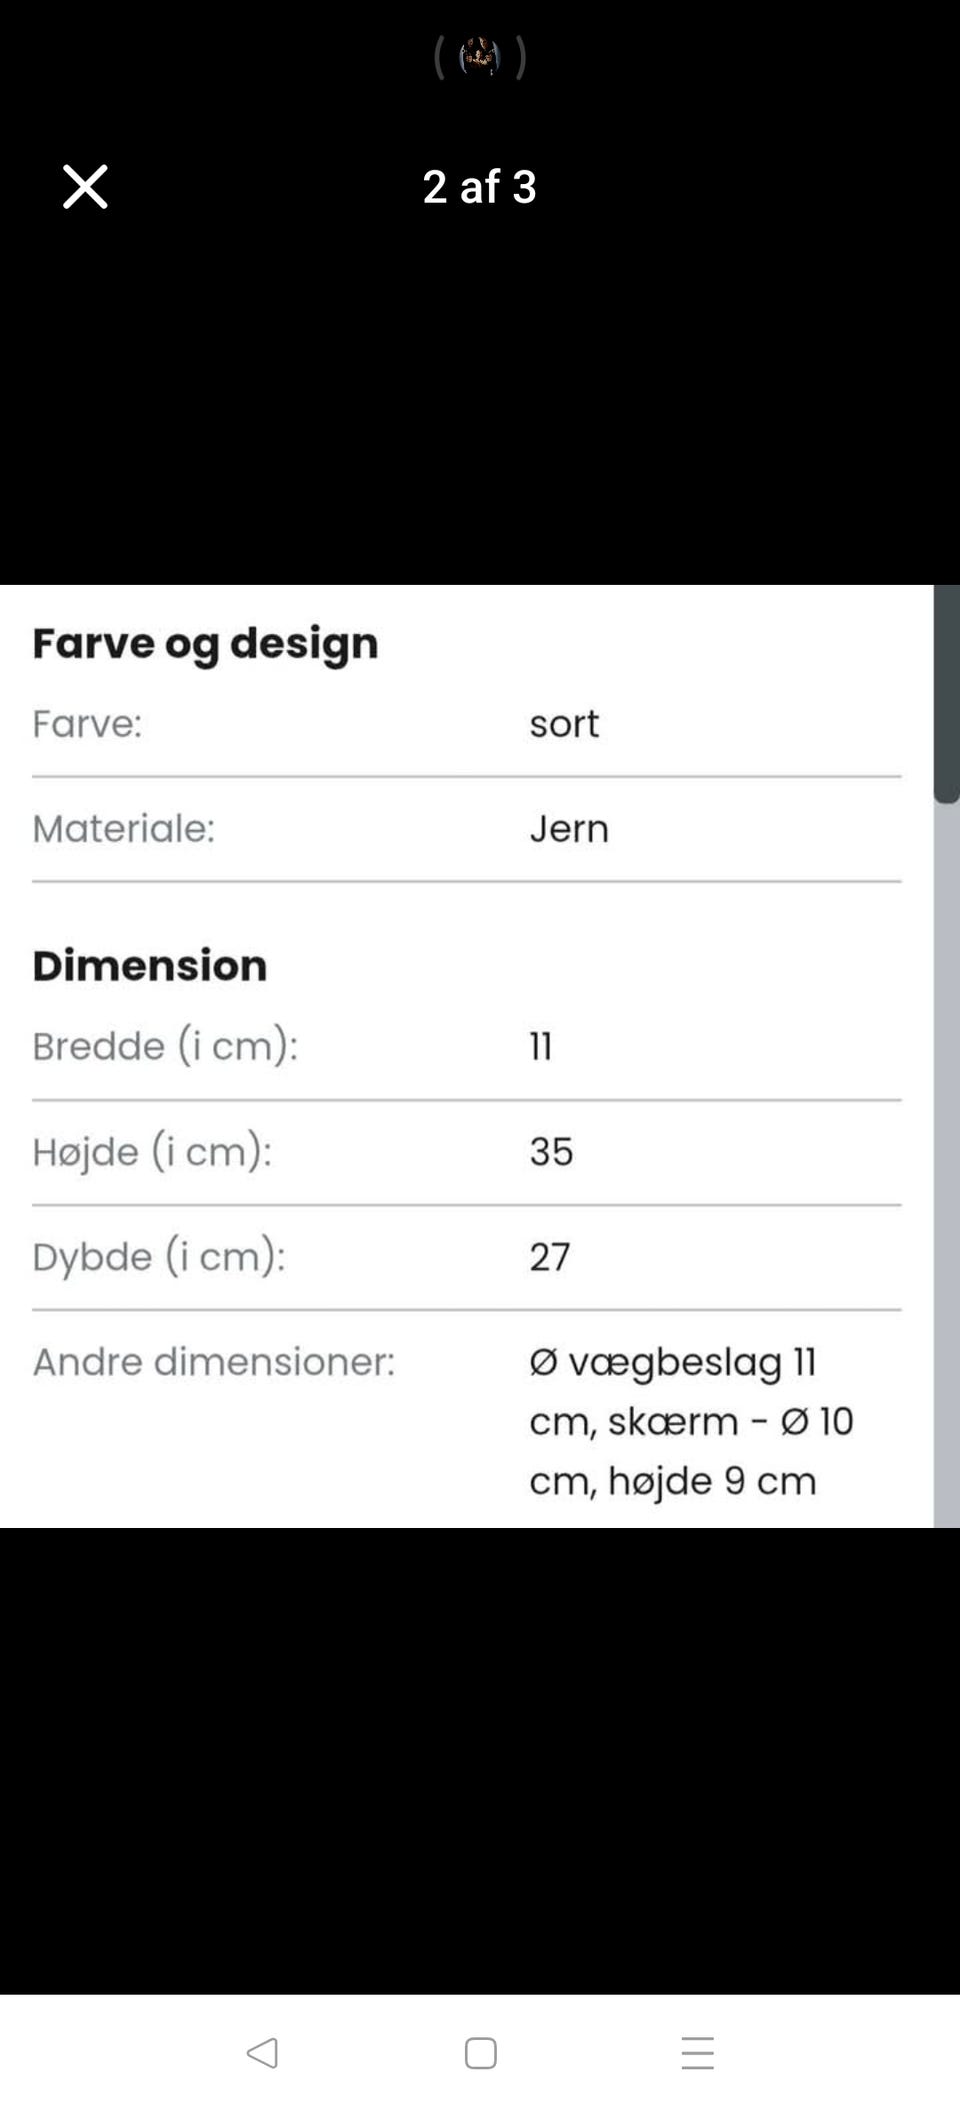Viewport: 960px width, 2112px height.
Task: Click the color value 'sort'
Action: click(x=564, y=723)
